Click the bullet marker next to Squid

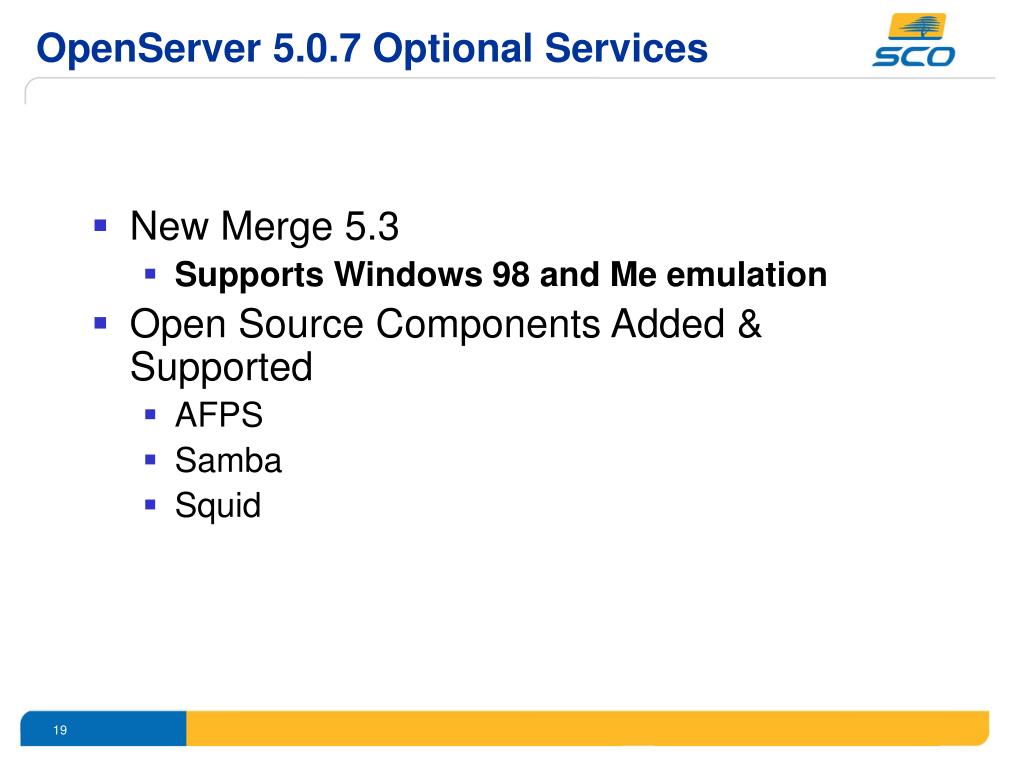[x=150, y=505]
